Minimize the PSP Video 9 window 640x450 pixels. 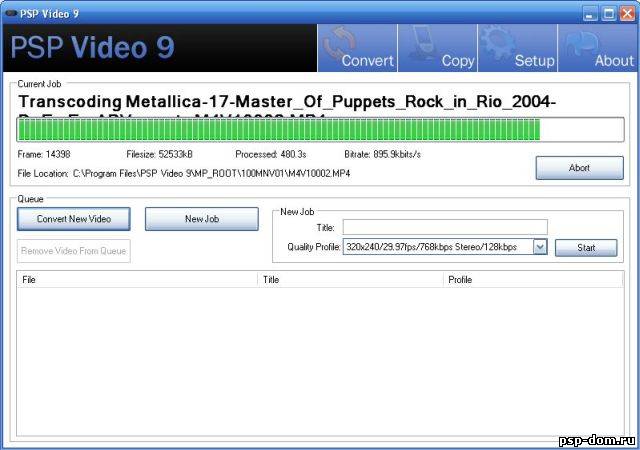pyautogui.click(x=591, y=12)
